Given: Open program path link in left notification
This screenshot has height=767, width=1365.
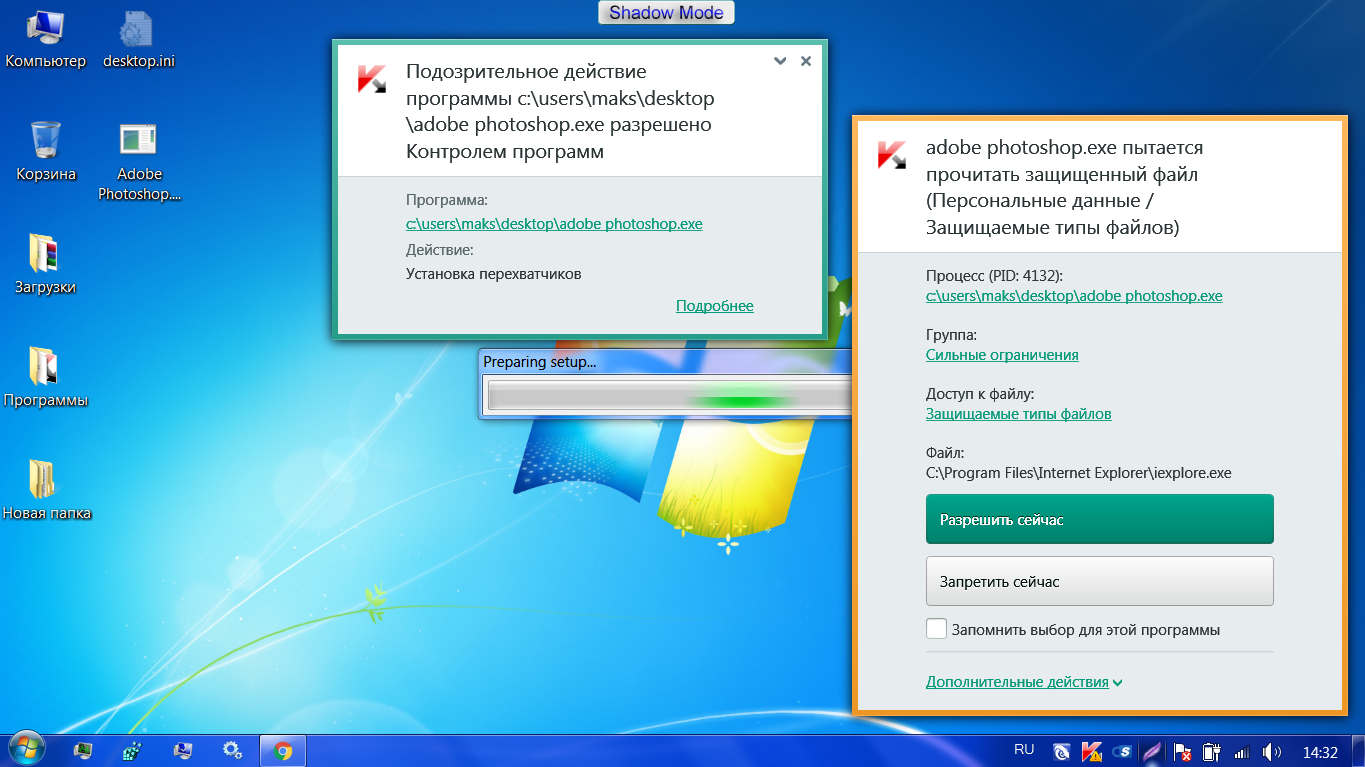Looking at the screenshot, I should 554,224.
